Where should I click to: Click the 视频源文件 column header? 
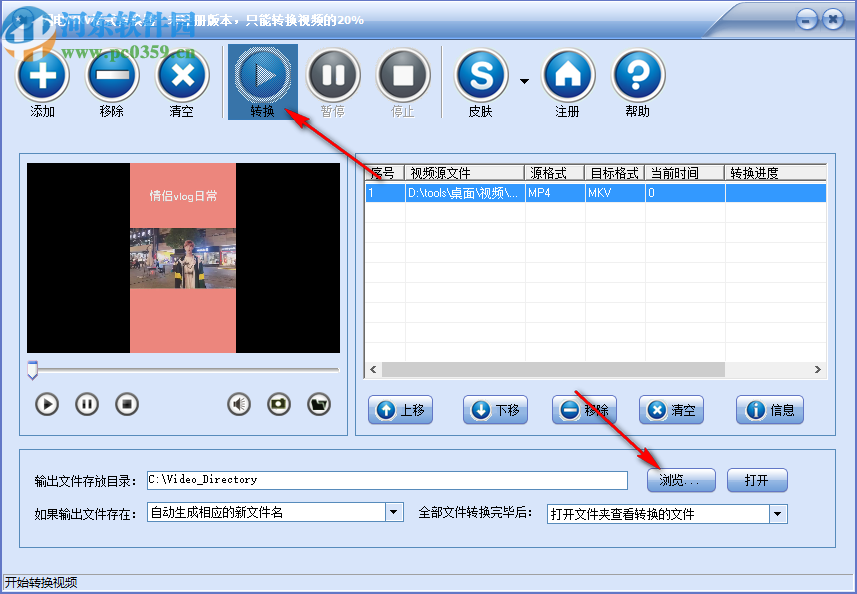coord(465,173)
